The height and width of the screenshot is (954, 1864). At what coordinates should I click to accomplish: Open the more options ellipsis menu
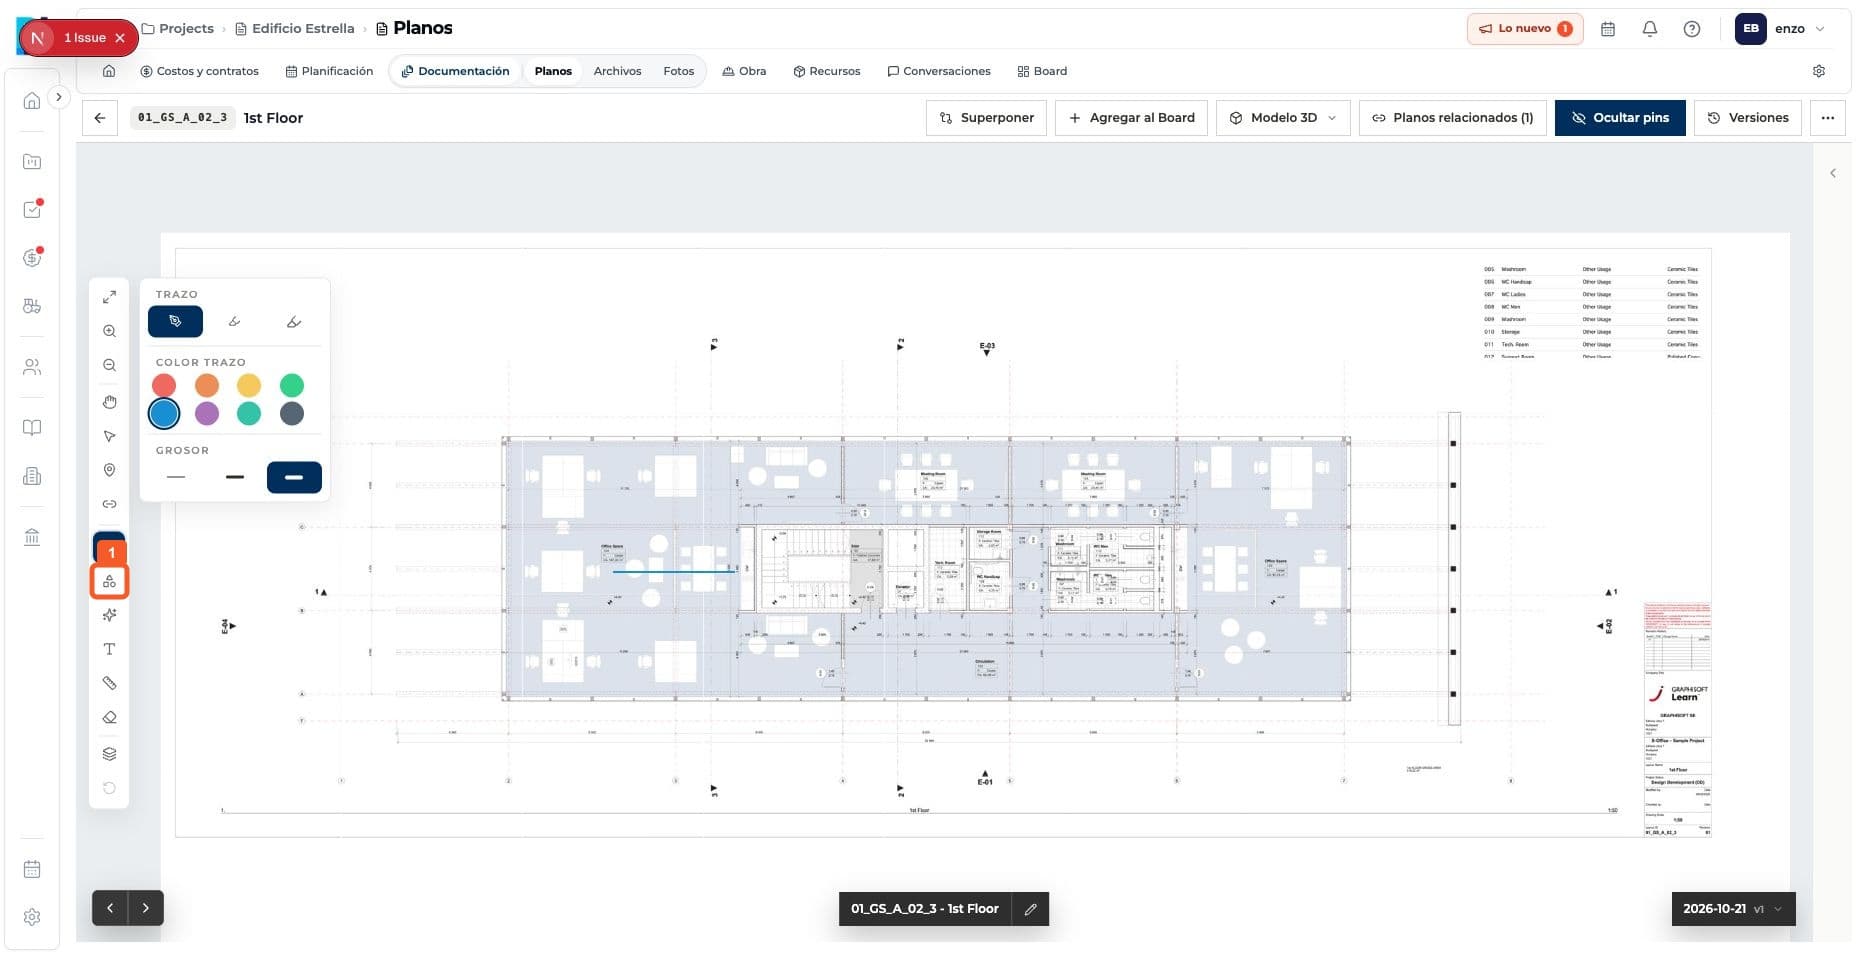[x=1828, y=118]
